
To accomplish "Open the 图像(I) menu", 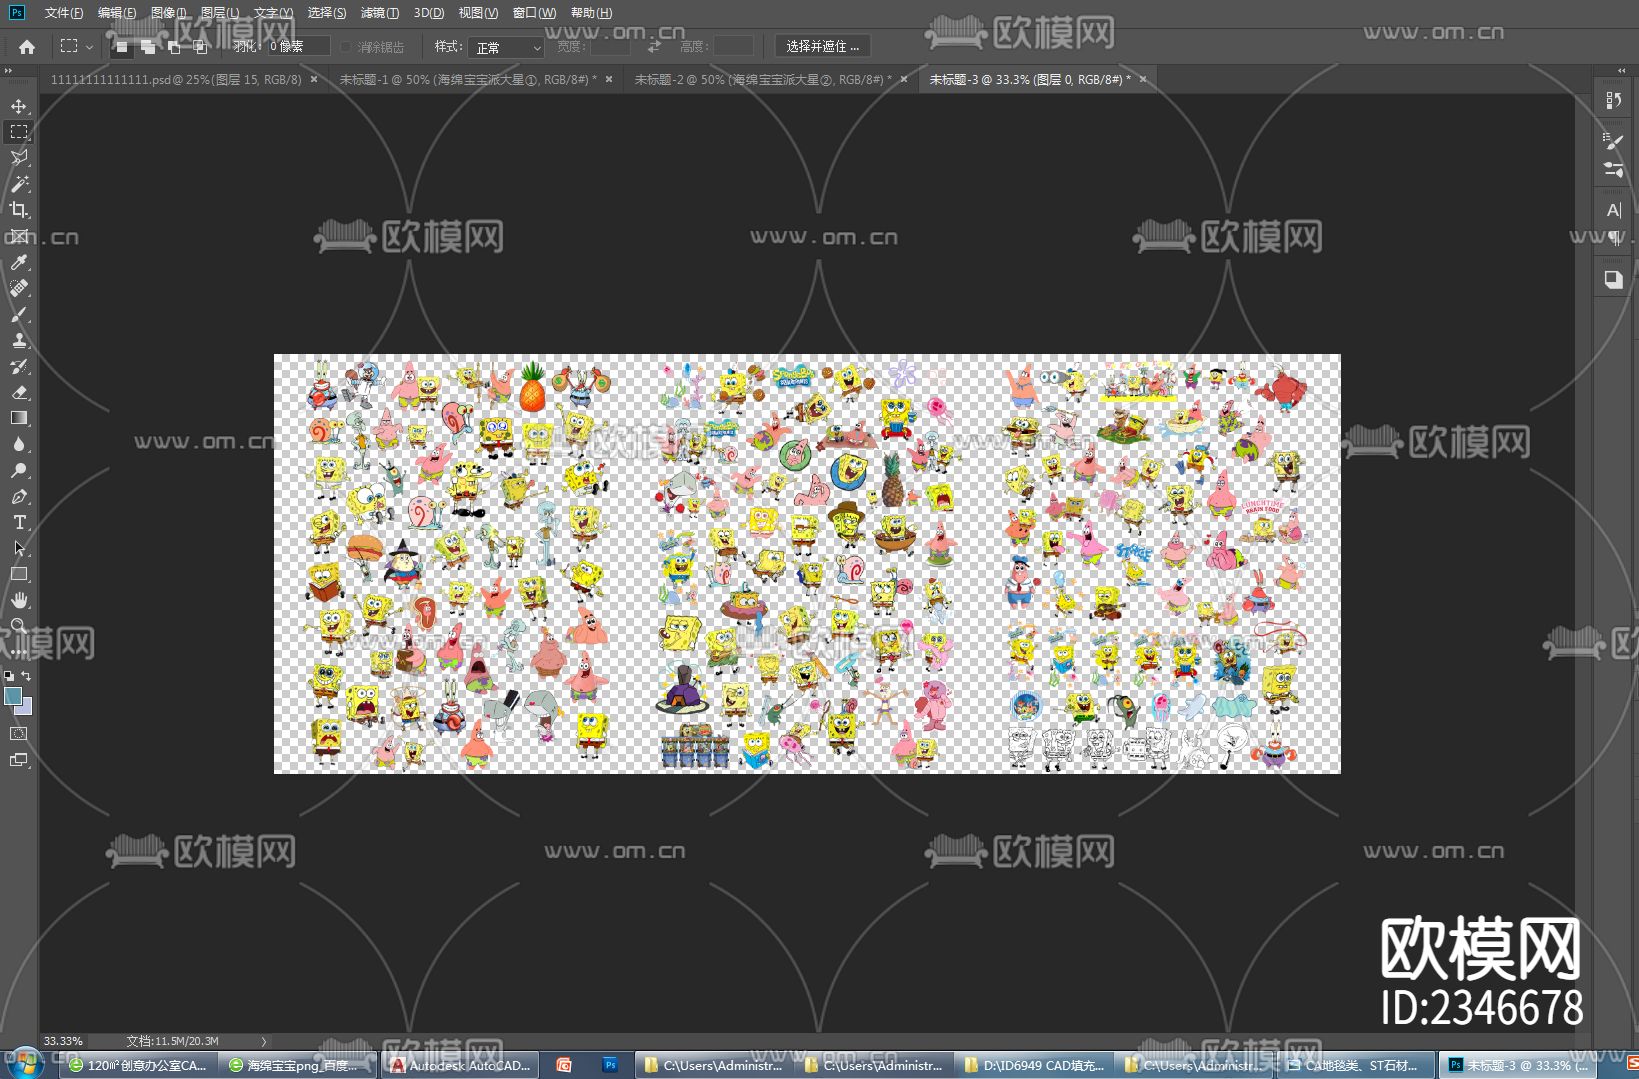I will (x=168, y=13).
